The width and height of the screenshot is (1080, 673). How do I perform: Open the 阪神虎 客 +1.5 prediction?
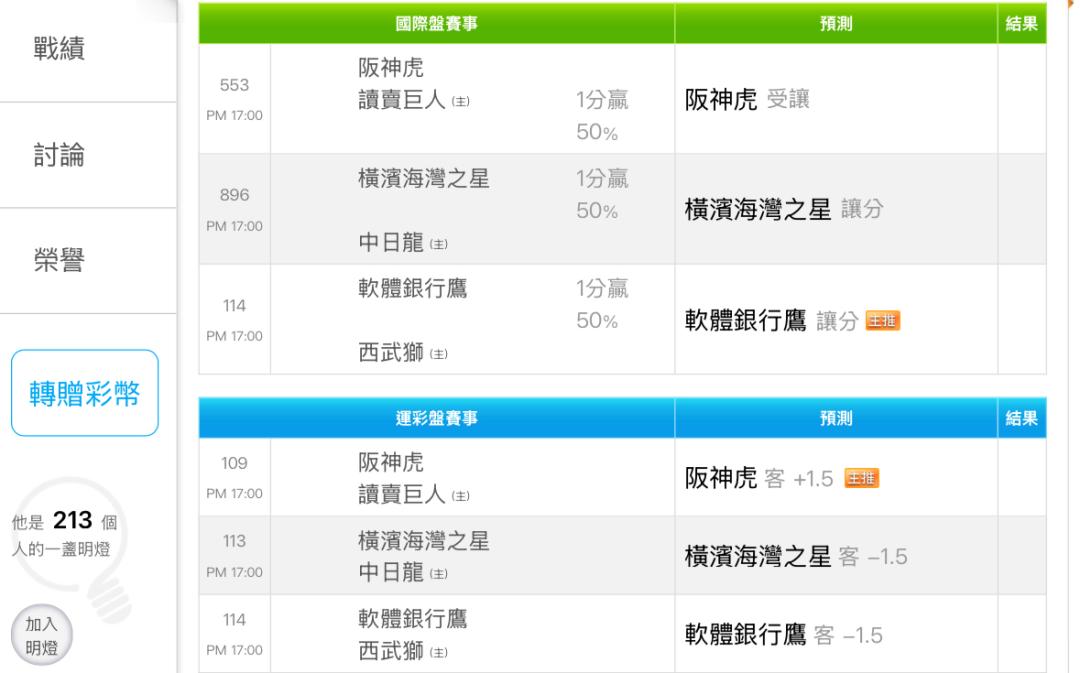(x=759, y=478)
